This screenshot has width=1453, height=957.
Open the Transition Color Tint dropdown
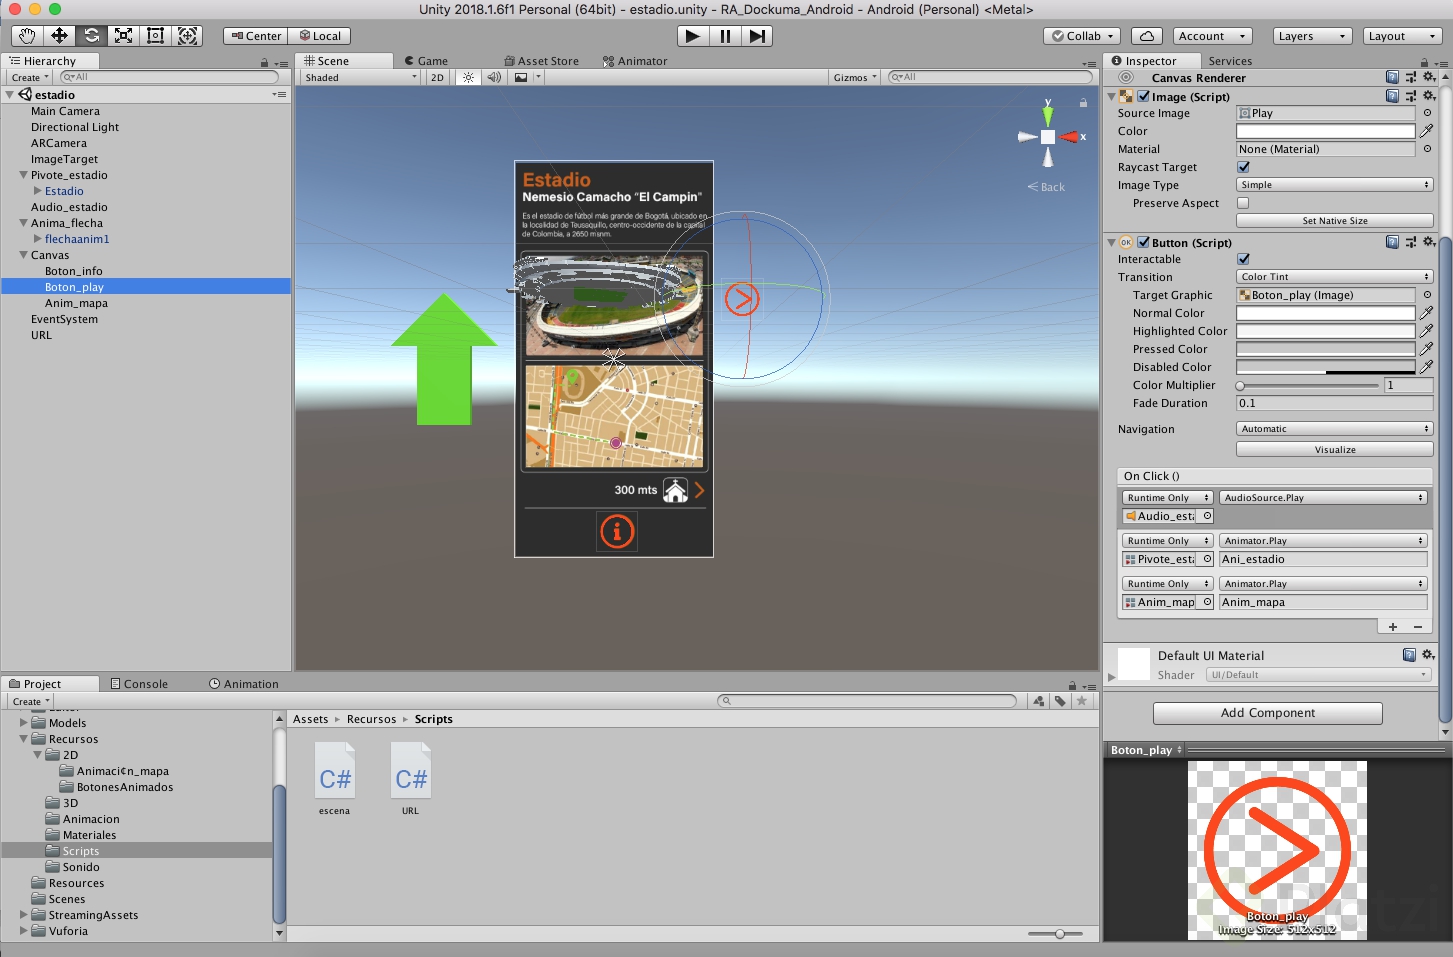(1334, 277)
